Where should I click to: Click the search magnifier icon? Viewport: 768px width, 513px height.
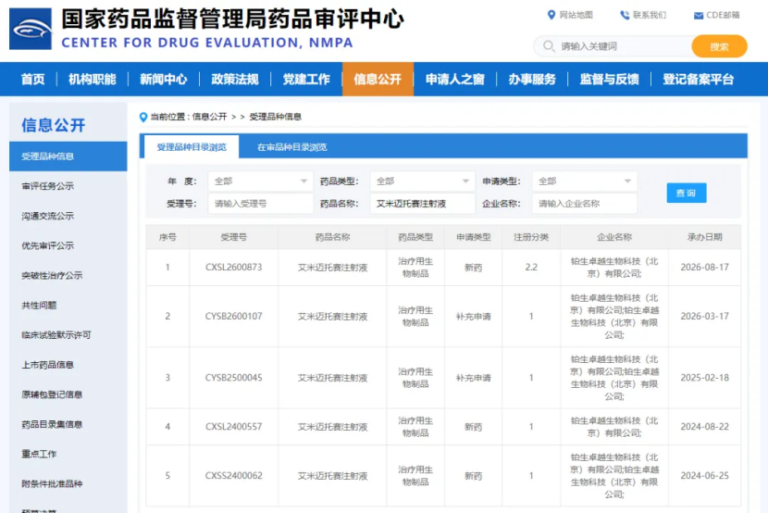click(549, 46)
